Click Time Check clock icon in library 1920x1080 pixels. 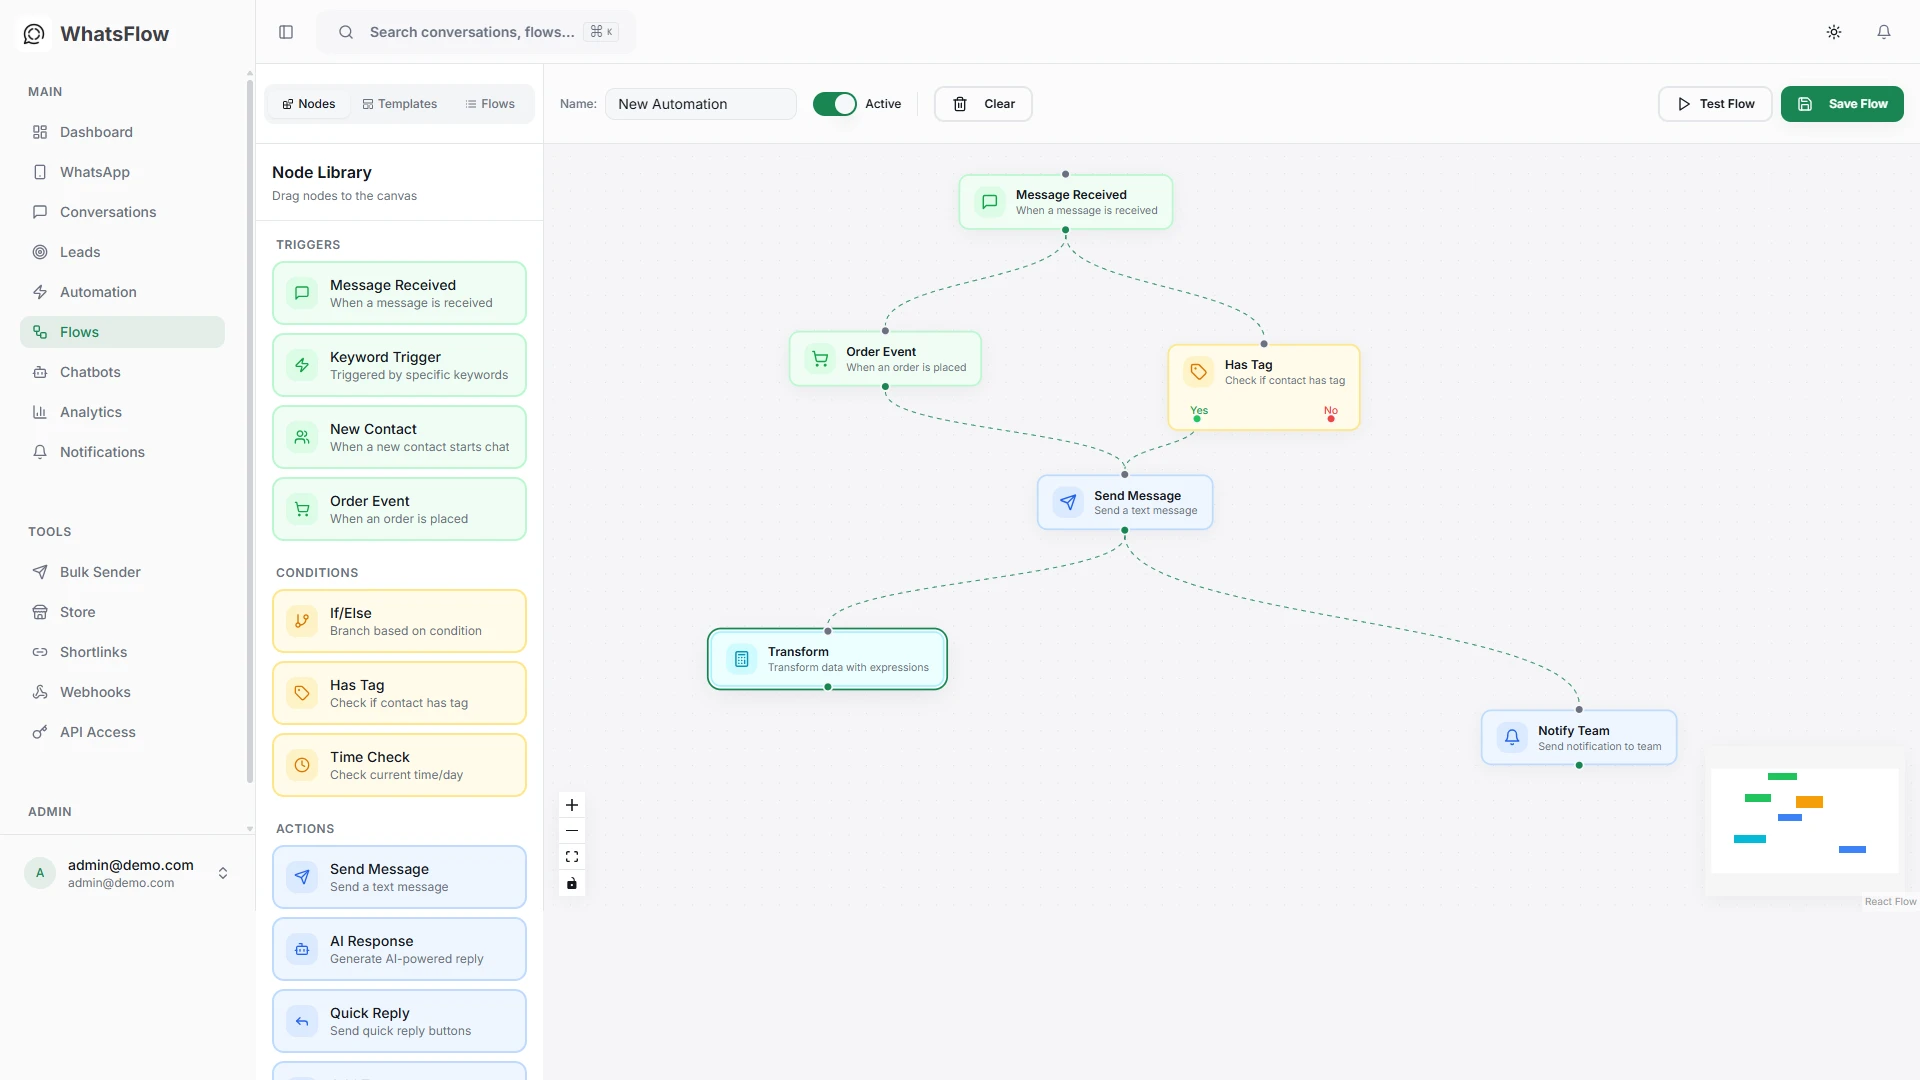coord(302,765)
